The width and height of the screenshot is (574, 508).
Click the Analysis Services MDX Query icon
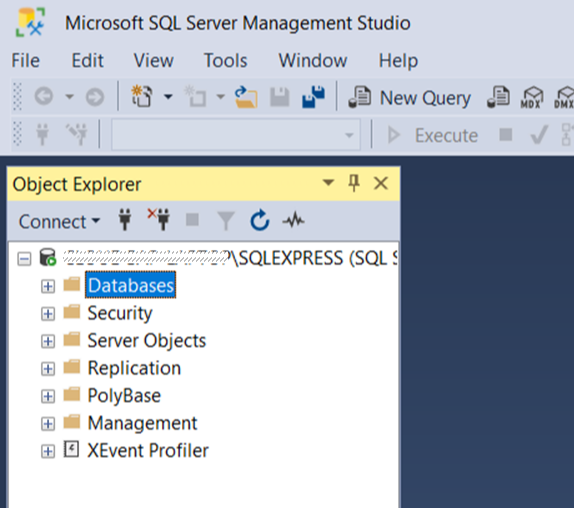[x=532, y=97]
